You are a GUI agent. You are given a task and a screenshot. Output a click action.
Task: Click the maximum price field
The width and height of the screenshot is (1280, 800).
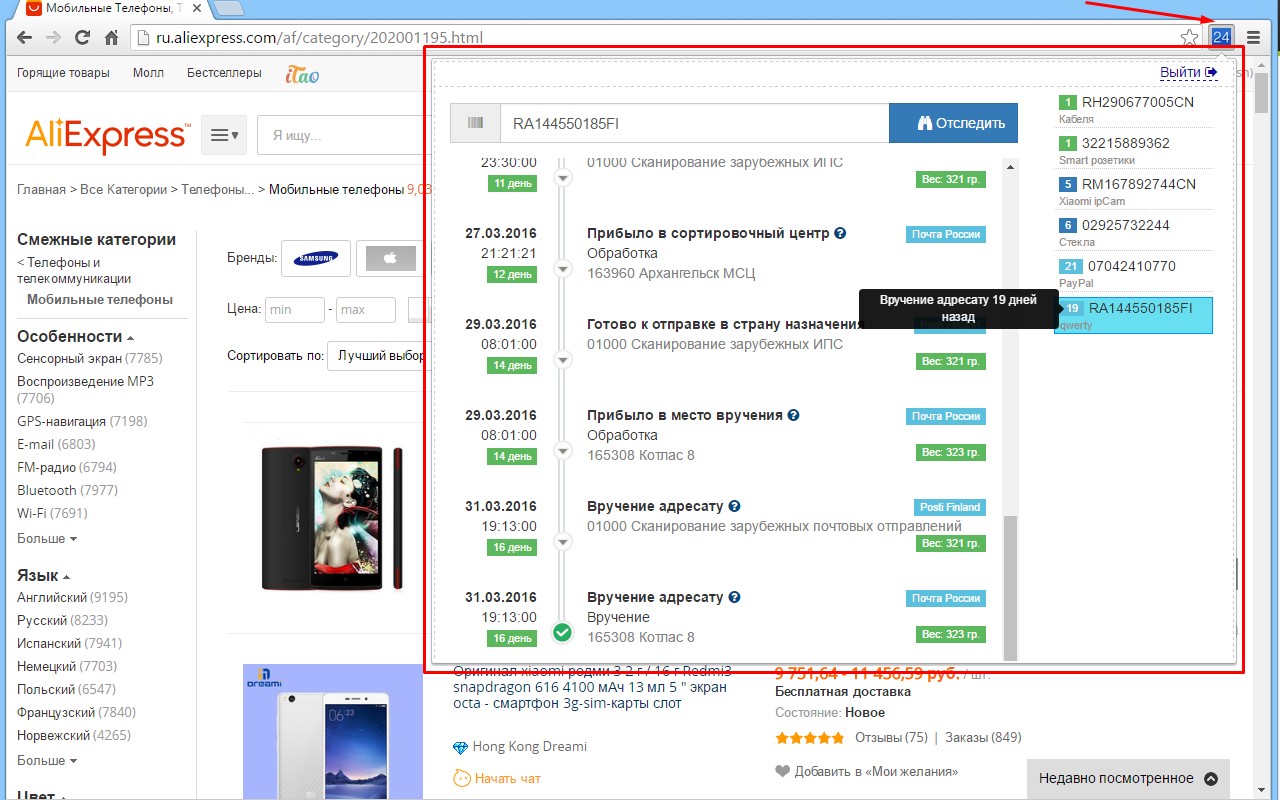click(x=366, y=310)
